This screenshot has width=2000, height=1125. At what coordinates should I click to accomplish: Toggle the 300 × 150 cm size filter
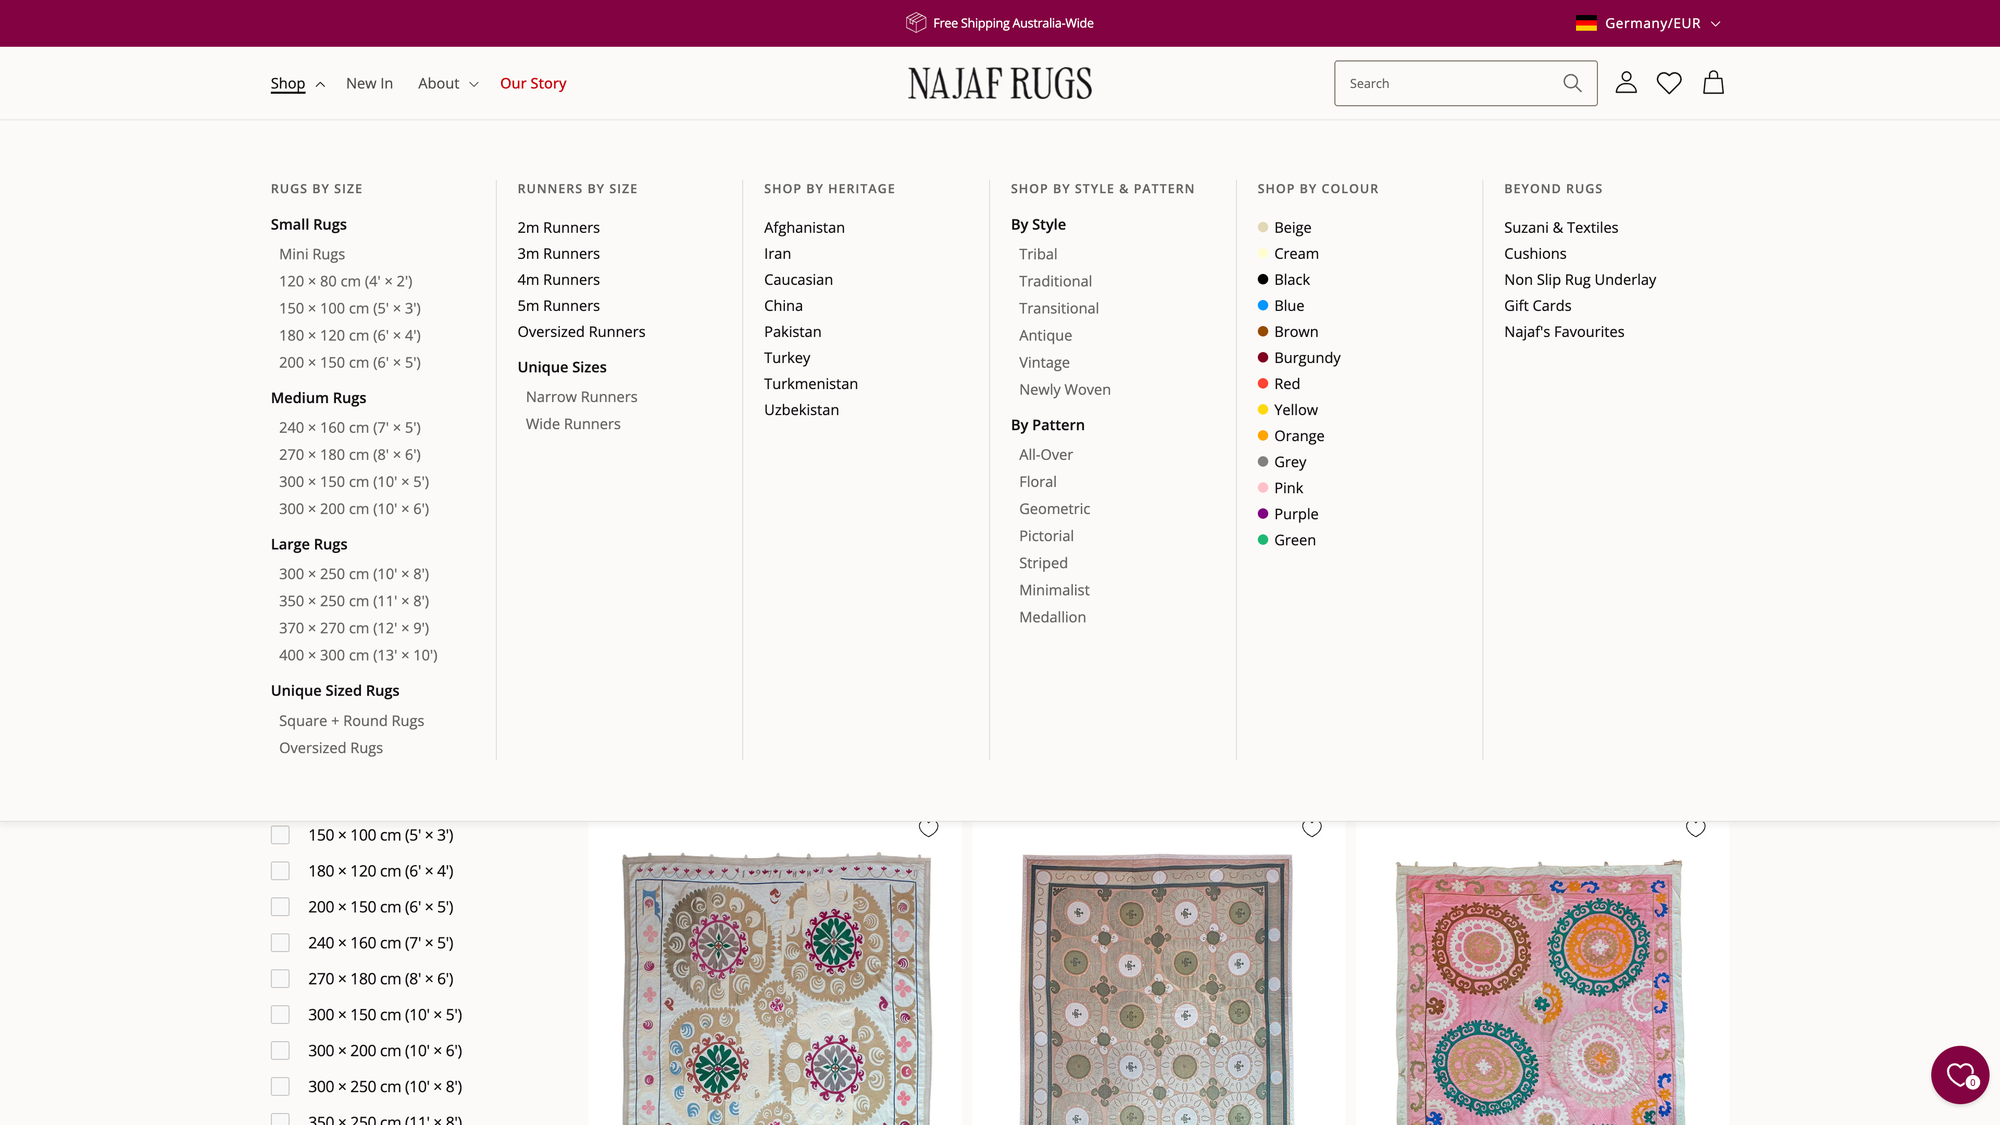pos(280,1015)
